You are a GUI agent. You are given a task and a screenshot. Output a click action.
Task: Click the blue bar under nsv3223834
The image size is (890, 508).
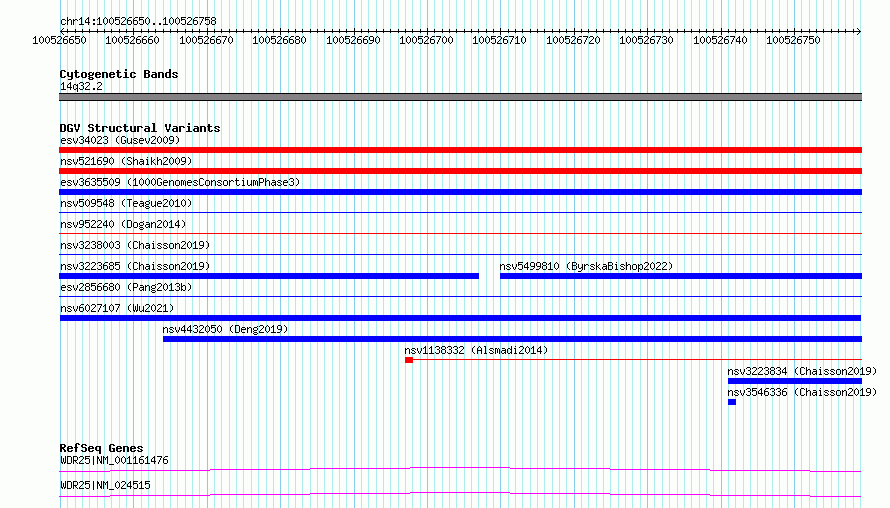pos(795,381)
